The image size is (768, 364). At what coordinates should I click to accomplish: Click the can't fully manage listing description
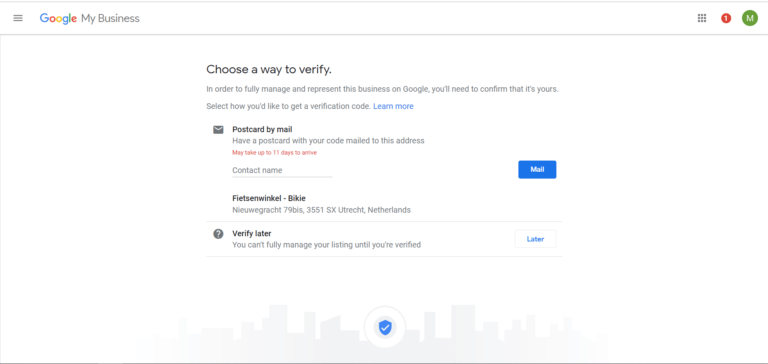coord(326,244)
